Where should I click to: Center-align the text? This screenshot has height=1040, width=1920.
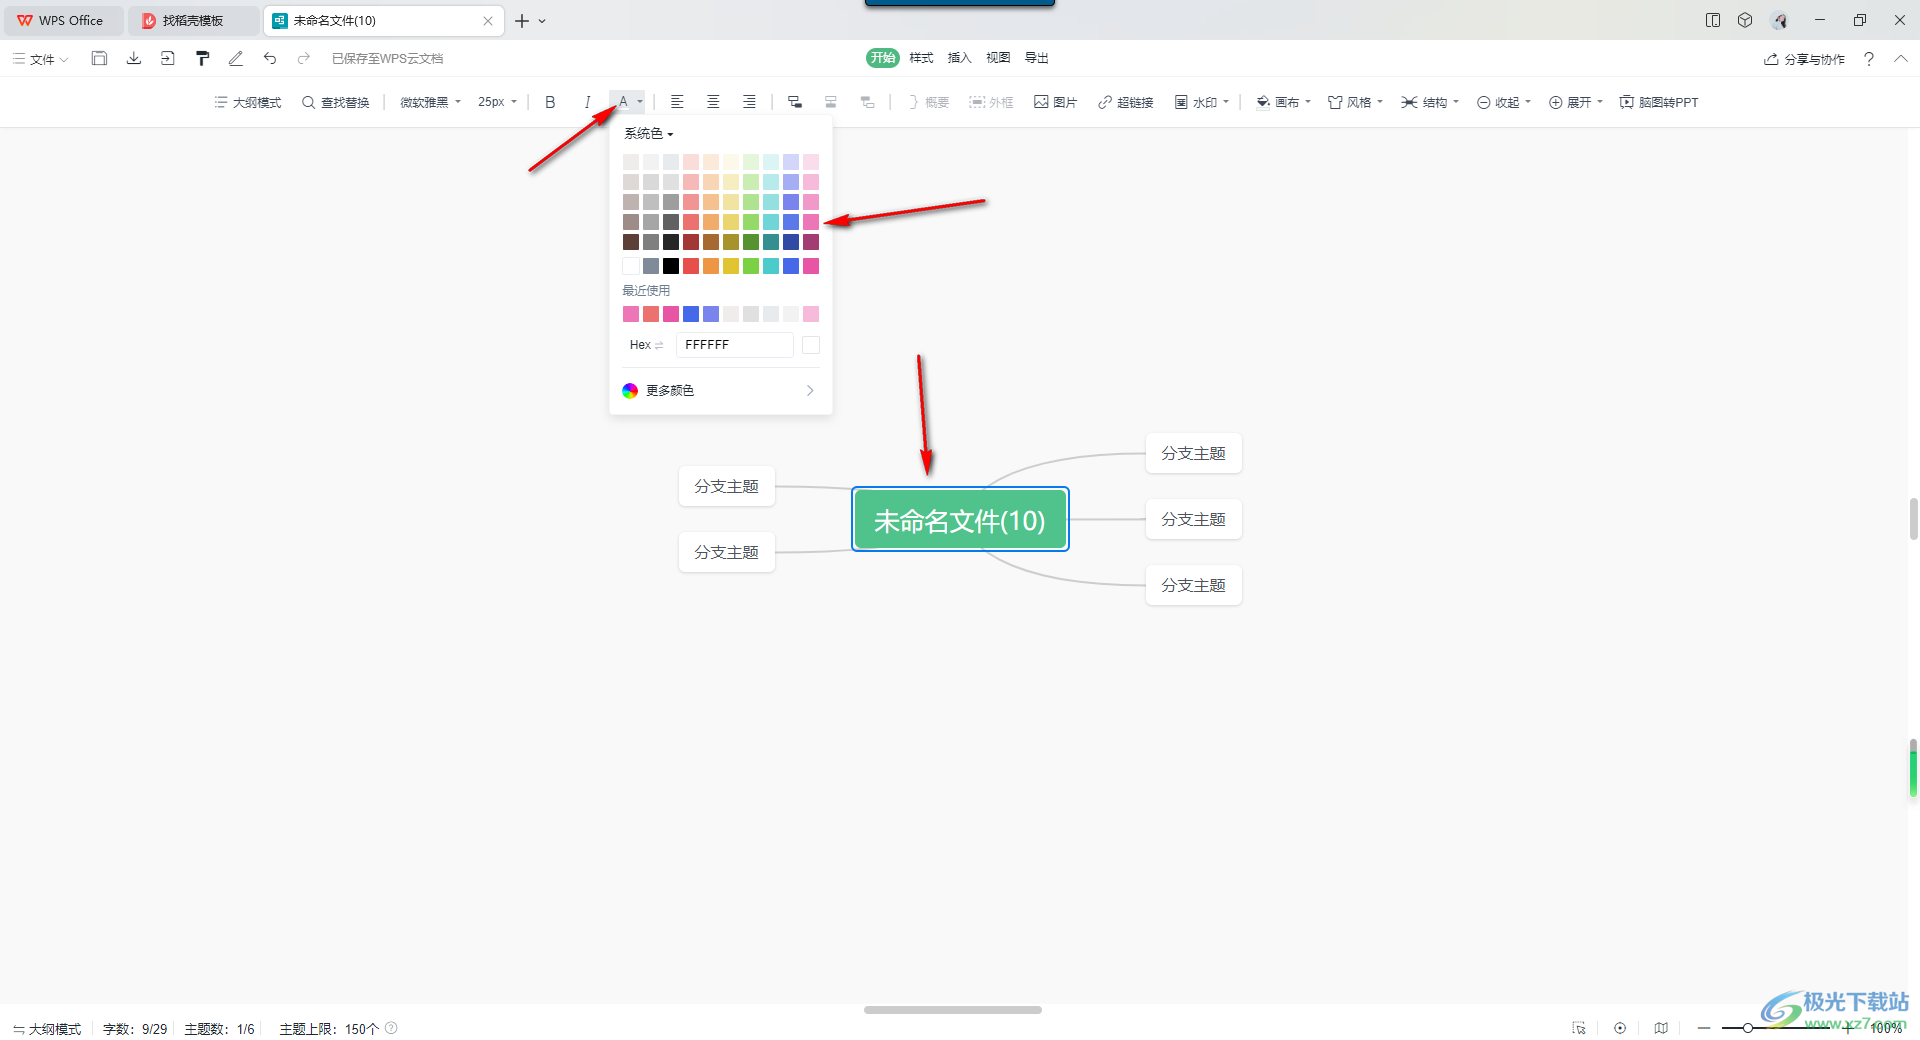pyautogui.click(x=713, y=102)
